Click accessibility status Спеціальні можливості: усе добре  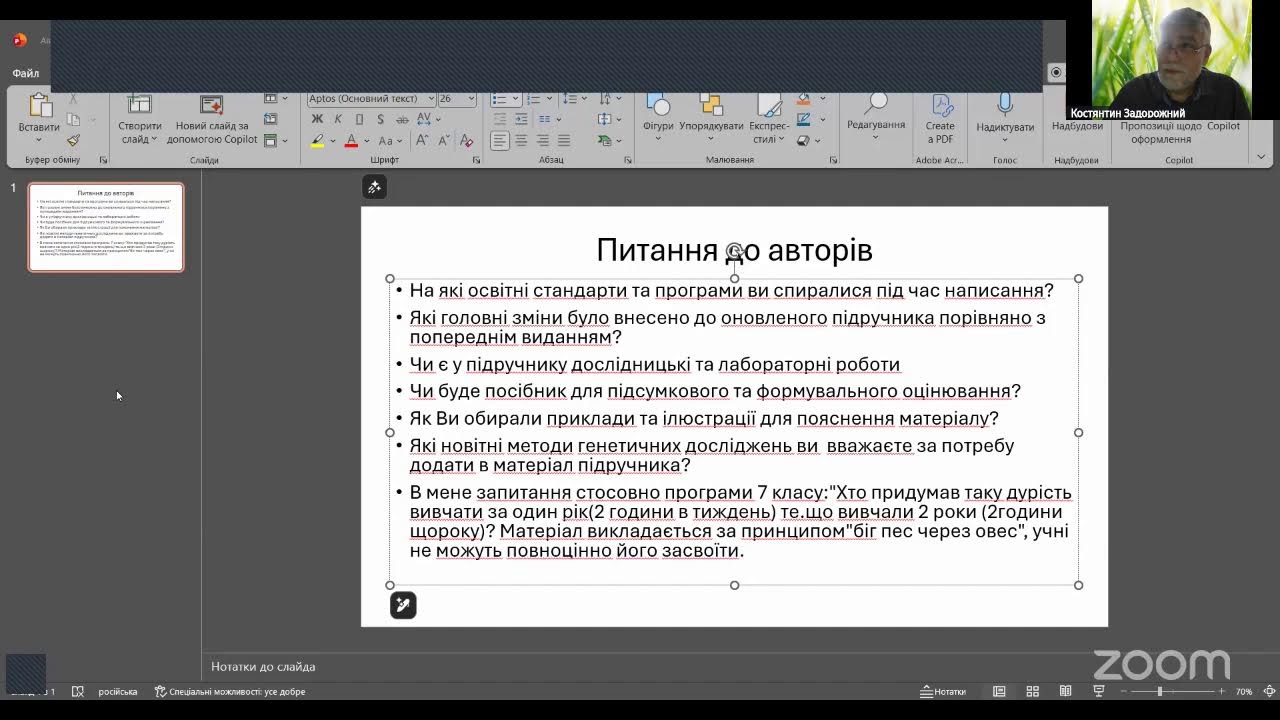[x=230, y=691]
